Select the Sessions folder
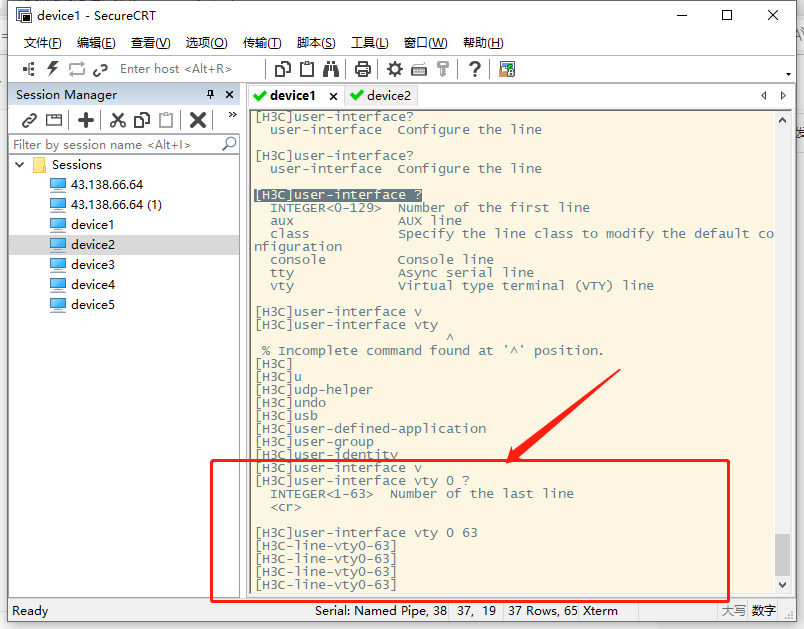Screen dimensions: 804x629 (x=76, y=165)
